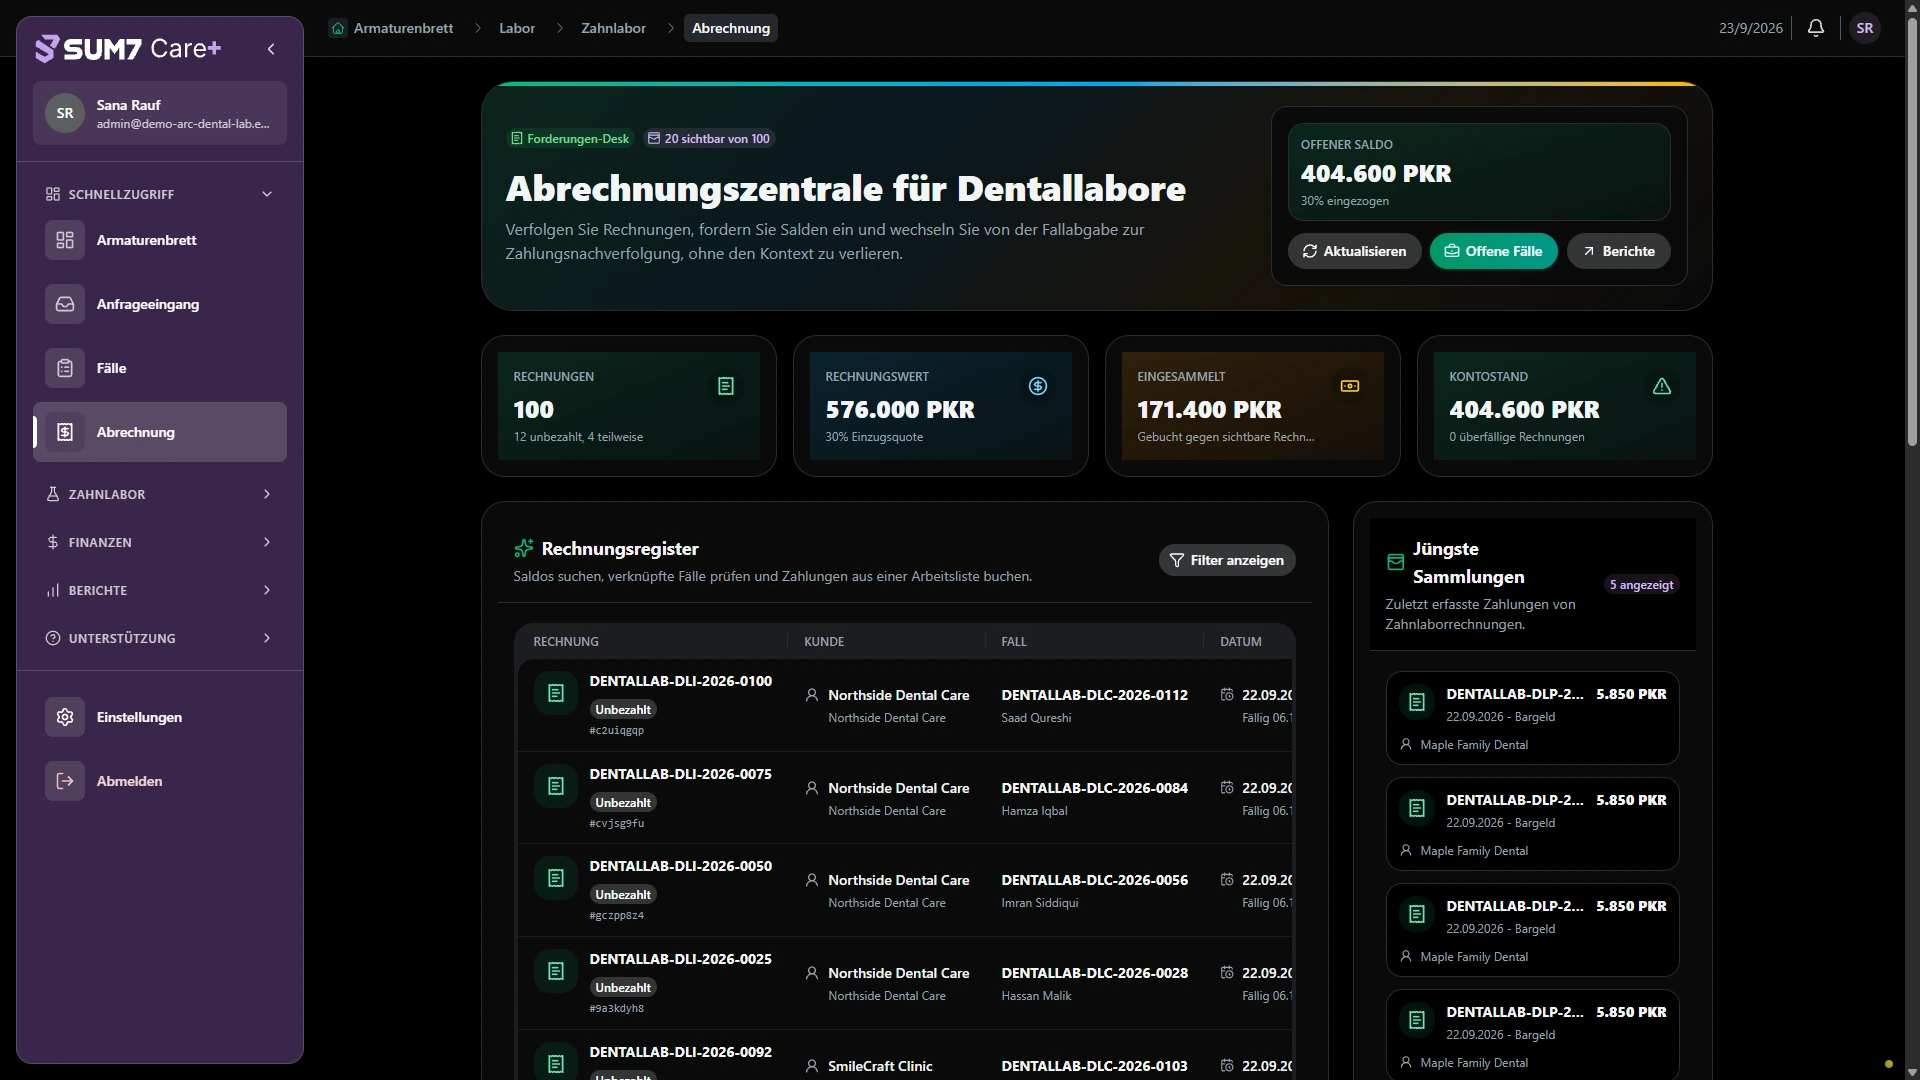The height and width of the screenshot is (1080, 1920).
Task: Click the Kunde column header
Action: (x=824, y=642)
